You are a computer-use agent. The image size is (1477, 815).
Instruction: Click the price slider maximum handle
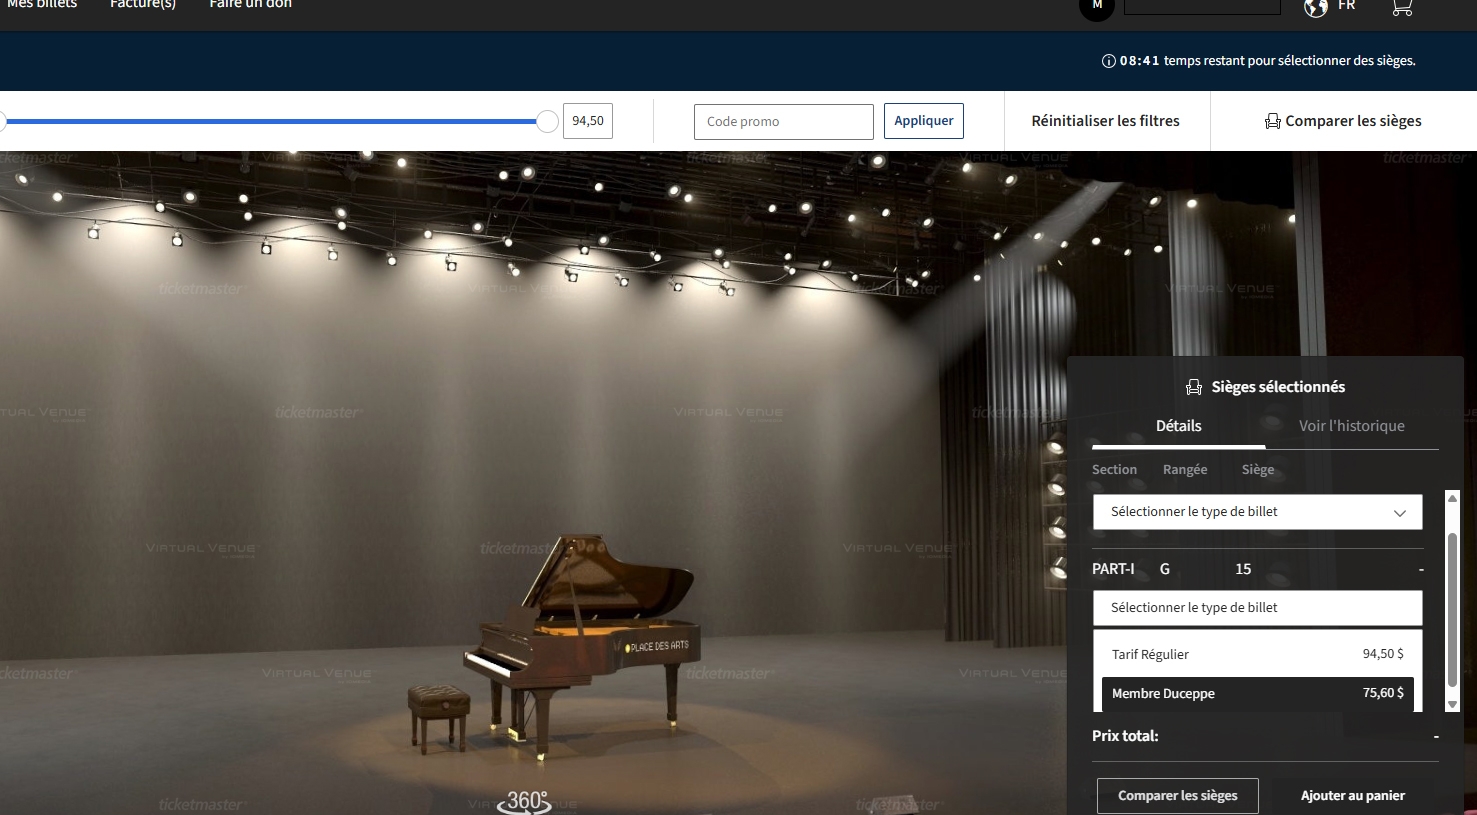tap(547, 122)
